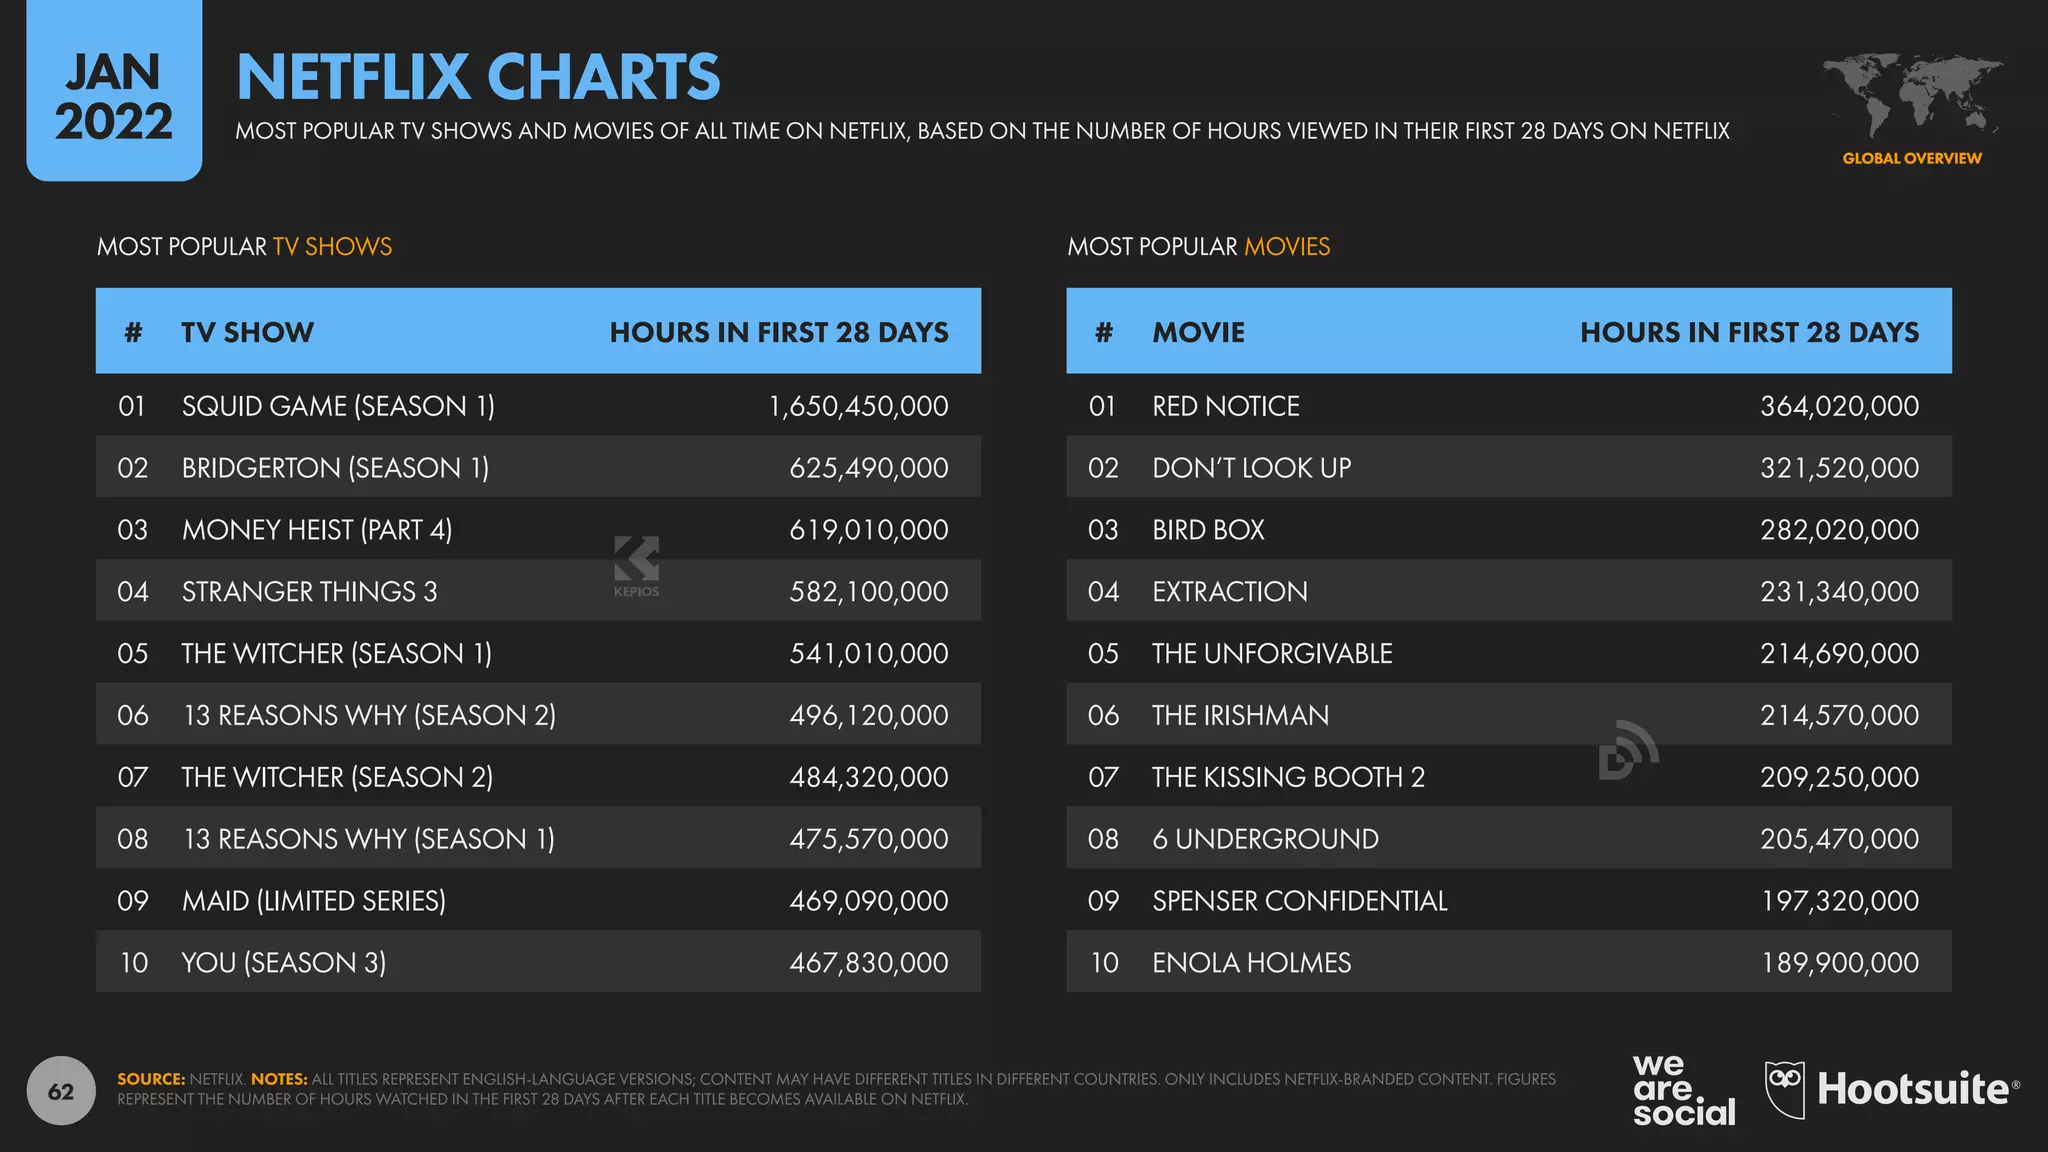
Task: Click the Kepios watermark logo
Action: tap(636, 565)
